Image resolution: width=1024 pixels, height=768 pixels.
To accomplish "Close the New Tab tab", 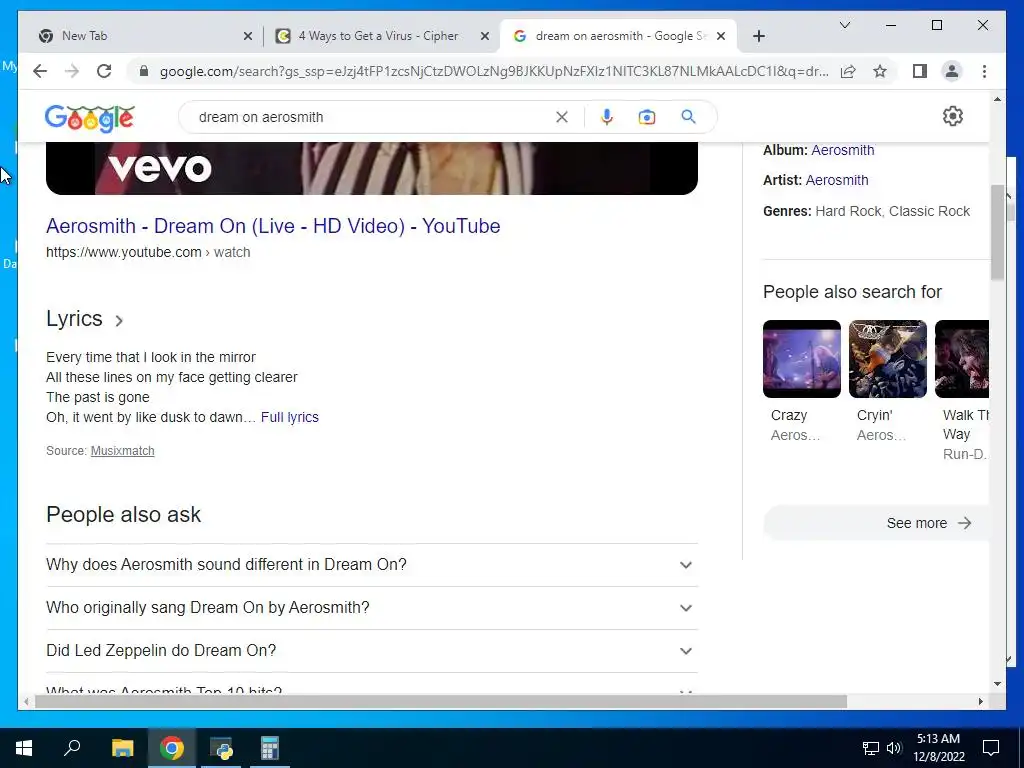I will click(x=248, y=36).
